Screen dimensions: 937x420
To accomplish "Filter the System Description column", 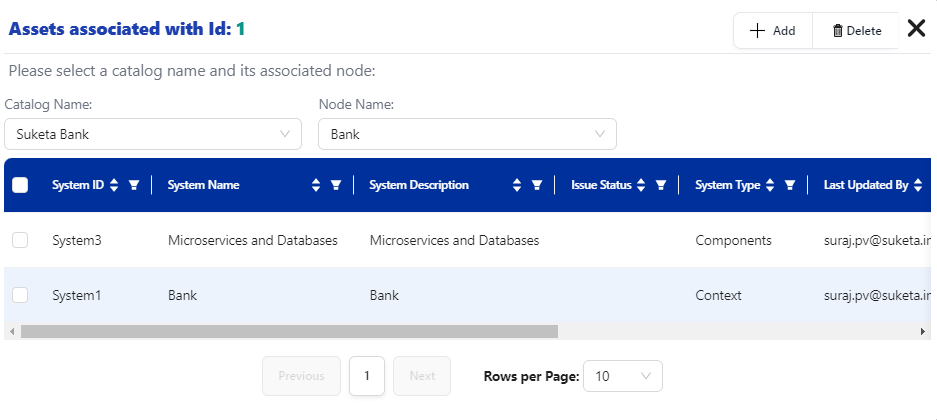I will pyautogui.click(x=537, y=185).
